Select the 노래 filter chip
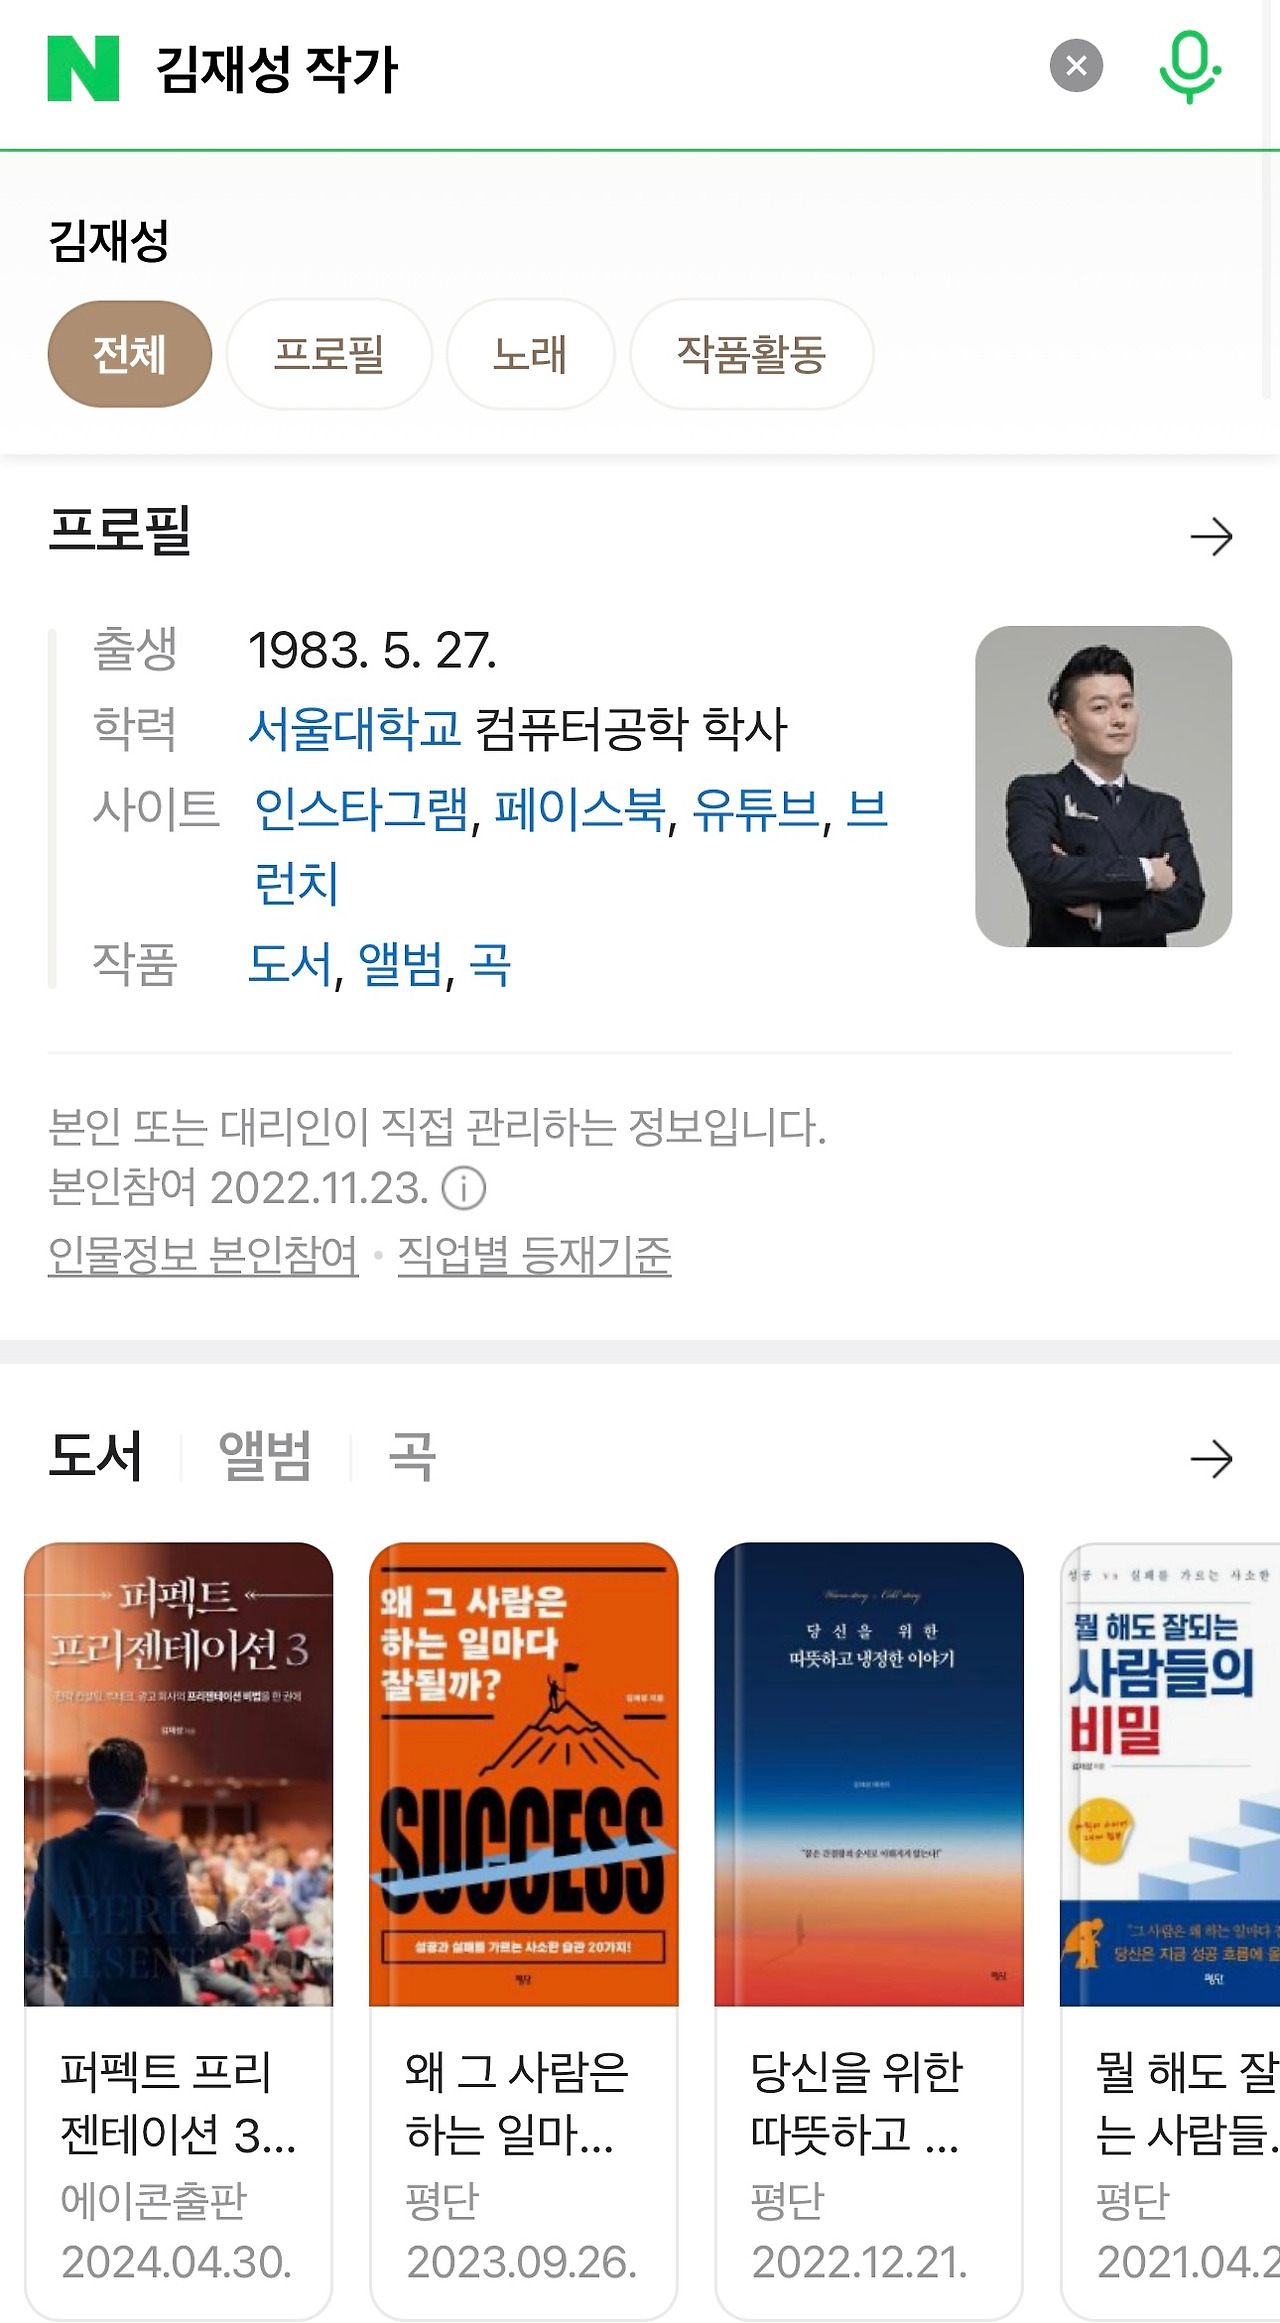 (x=530, y=354)
